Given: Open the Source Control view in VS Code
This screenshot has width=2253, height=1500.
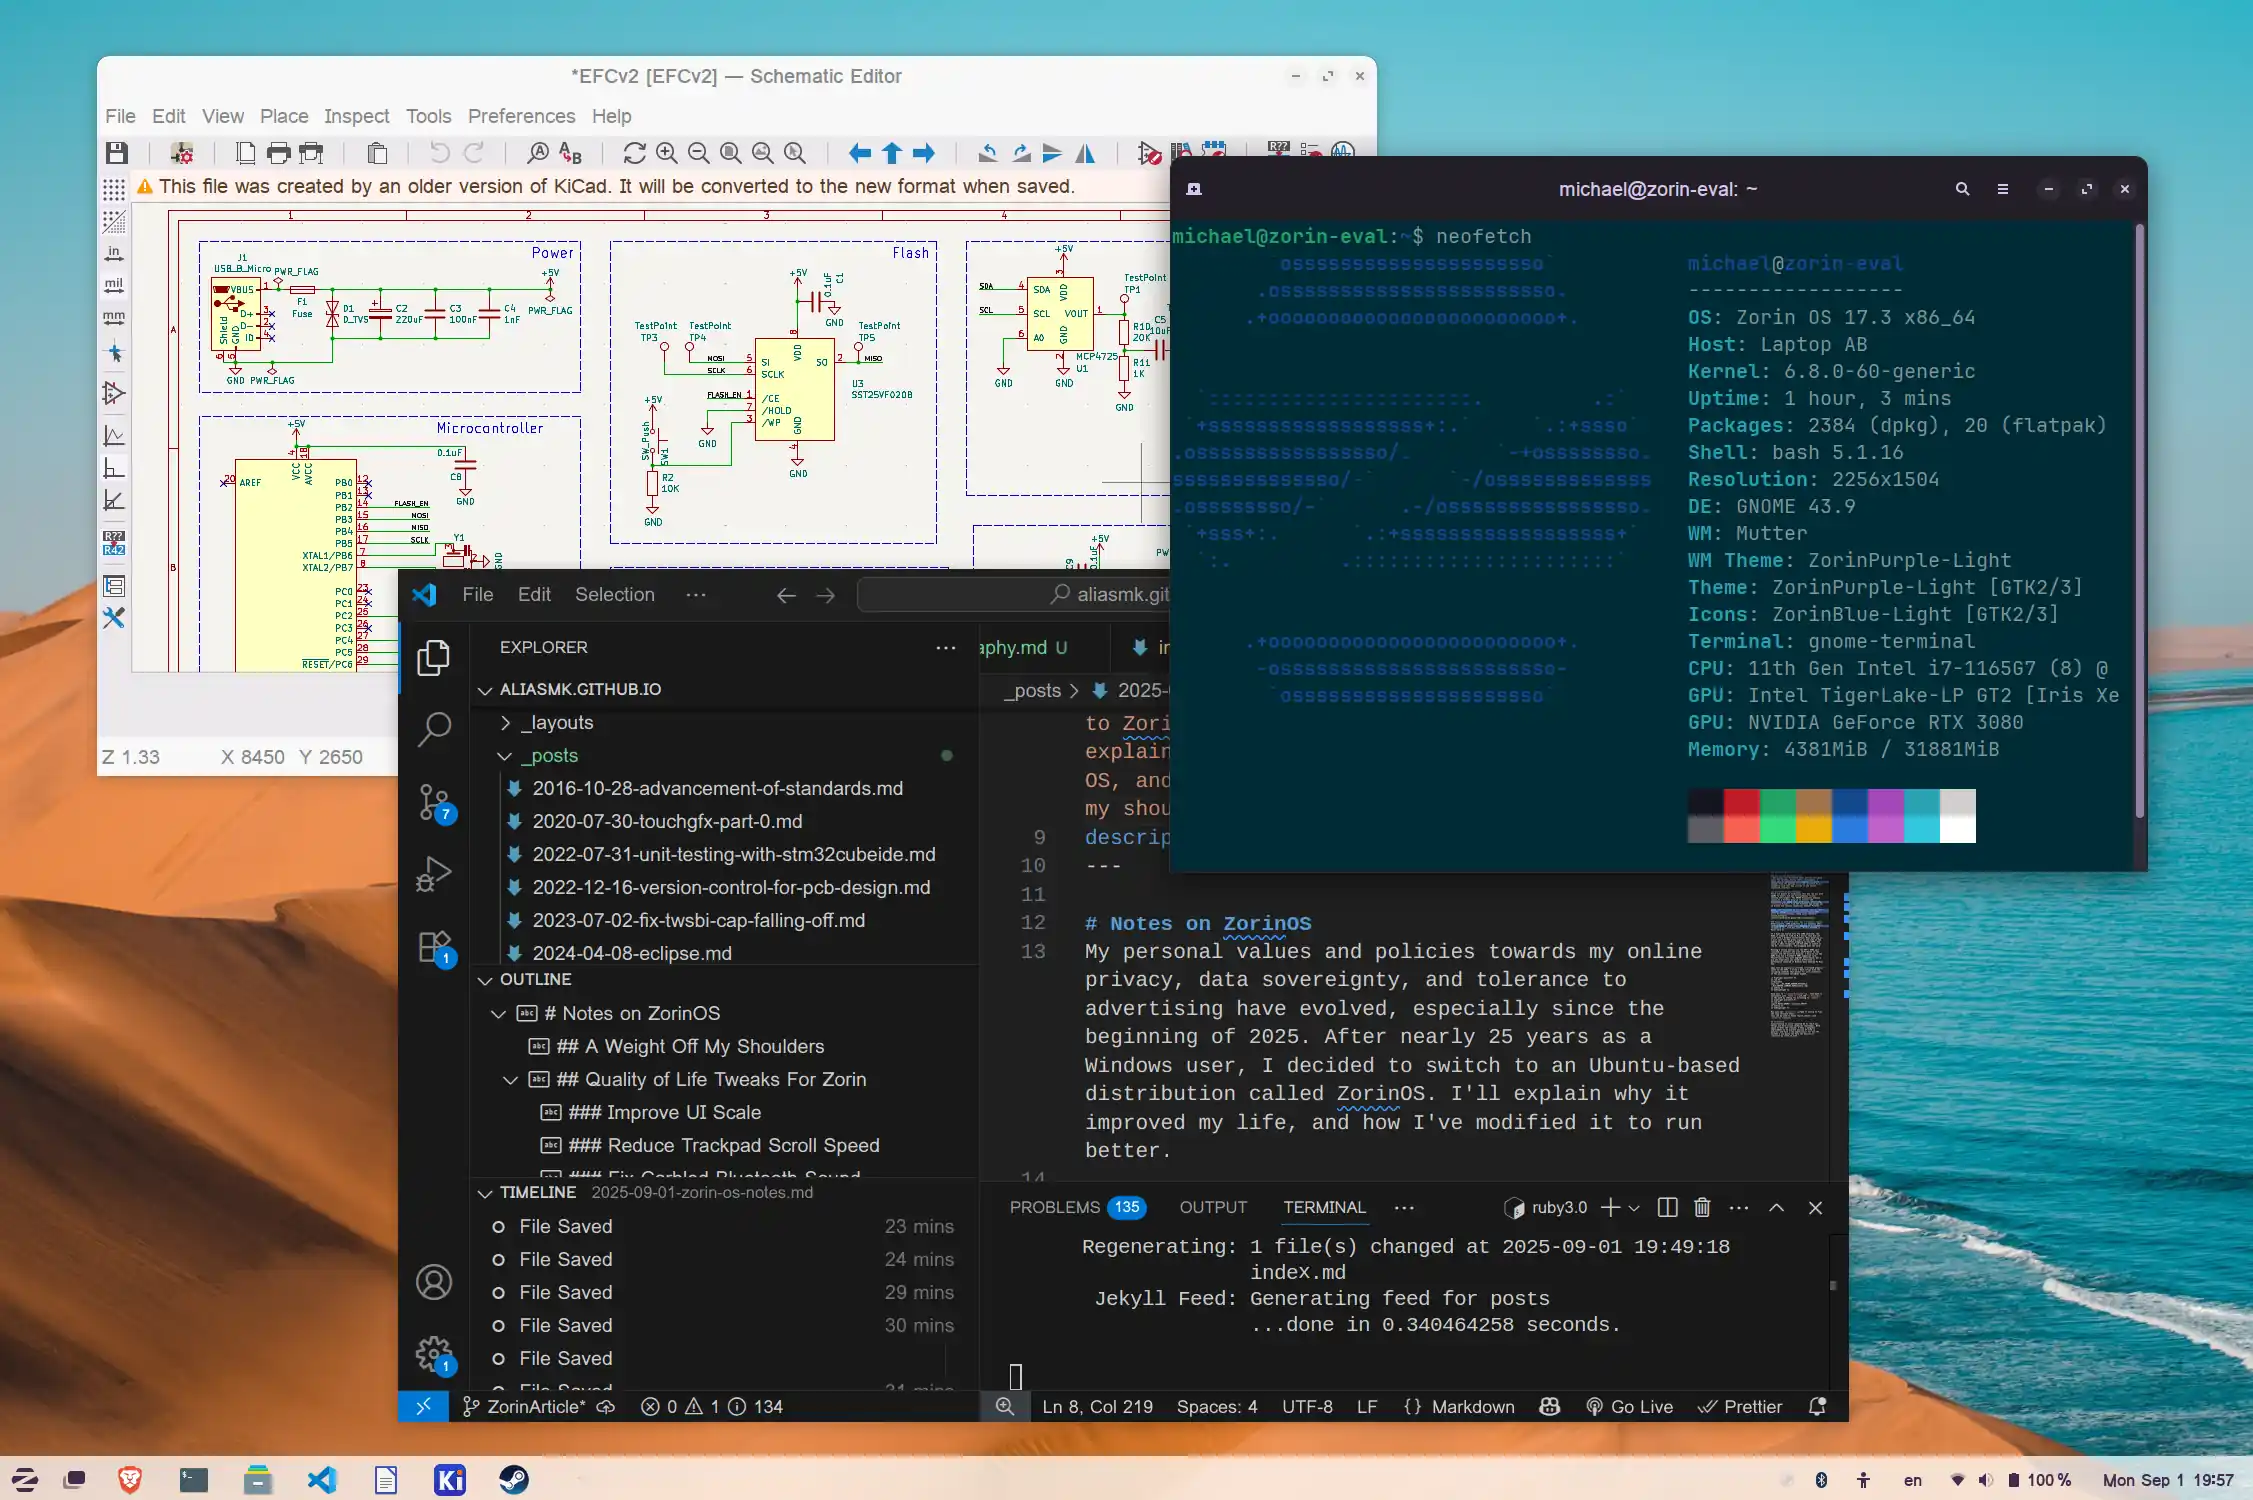Looking at the screenshot, I should (x=435, y=802).
